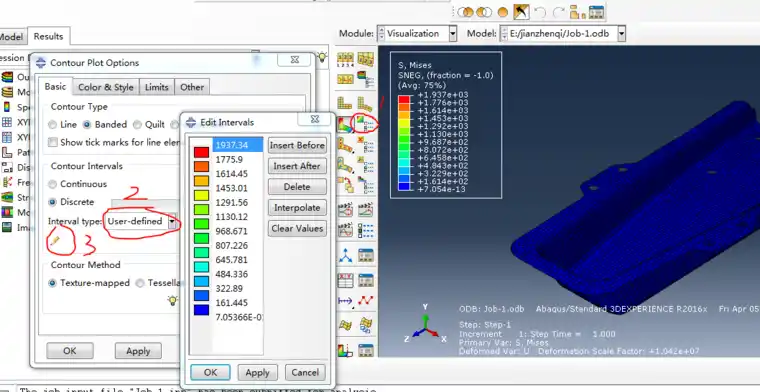Open XY Data Manager icon
This screenshot has height=392, width=760.
[365, 280]
